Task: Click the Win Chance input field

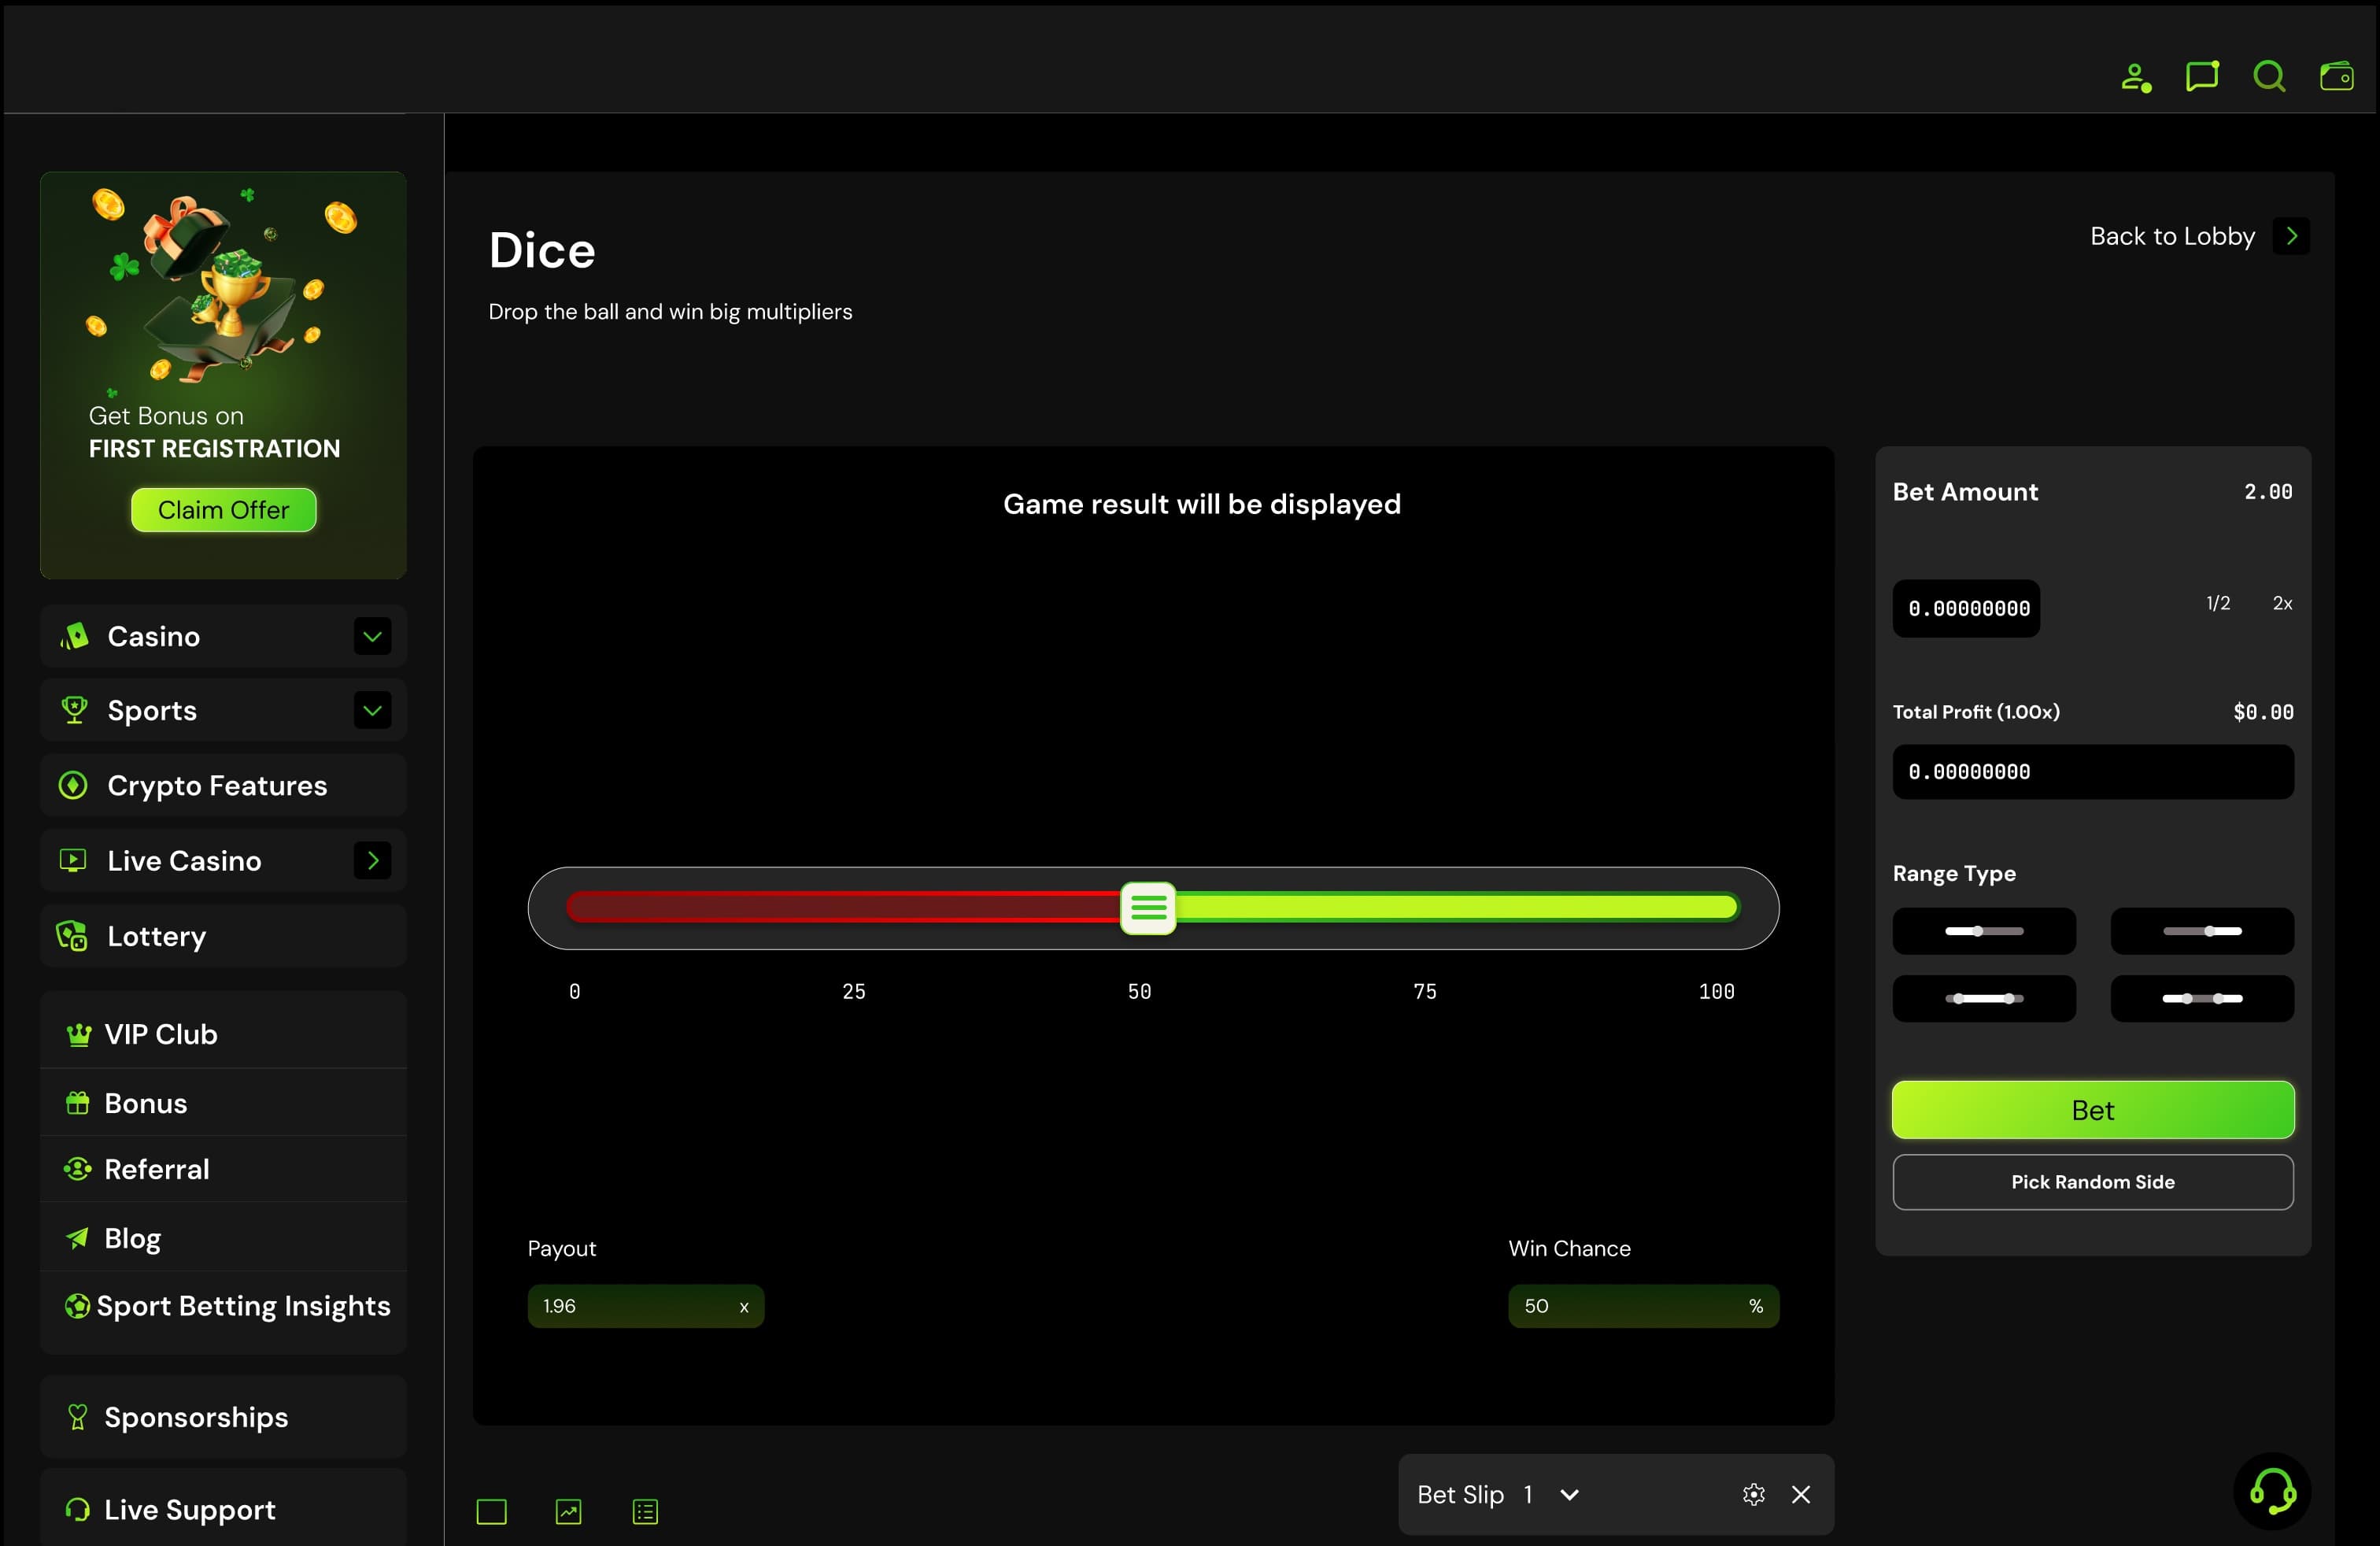Action: [1643, 1305]
